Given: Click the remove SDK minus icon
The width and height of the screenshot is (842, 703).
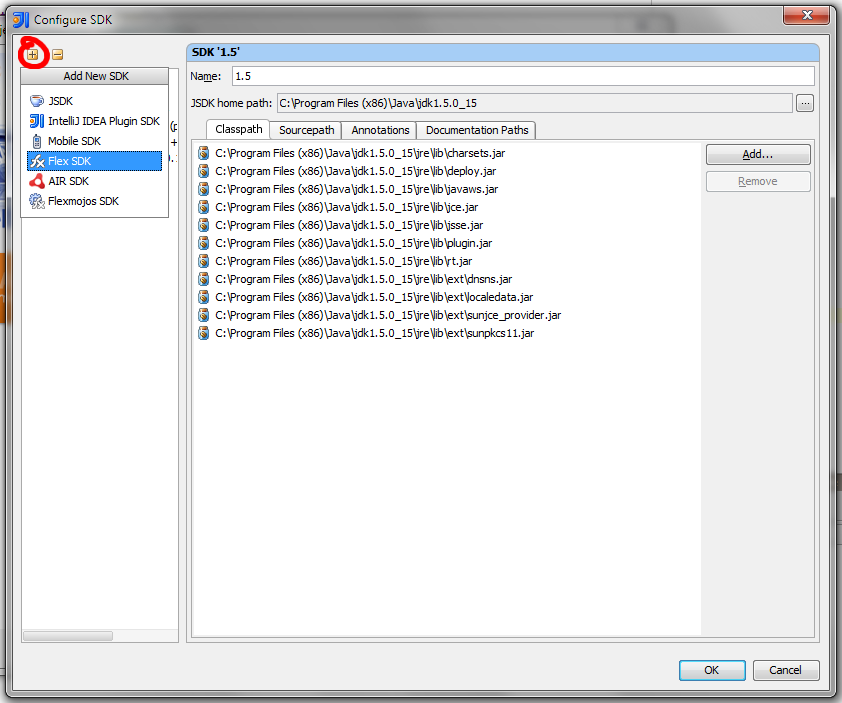Looking at the screenshot, I should pos(57,54).
